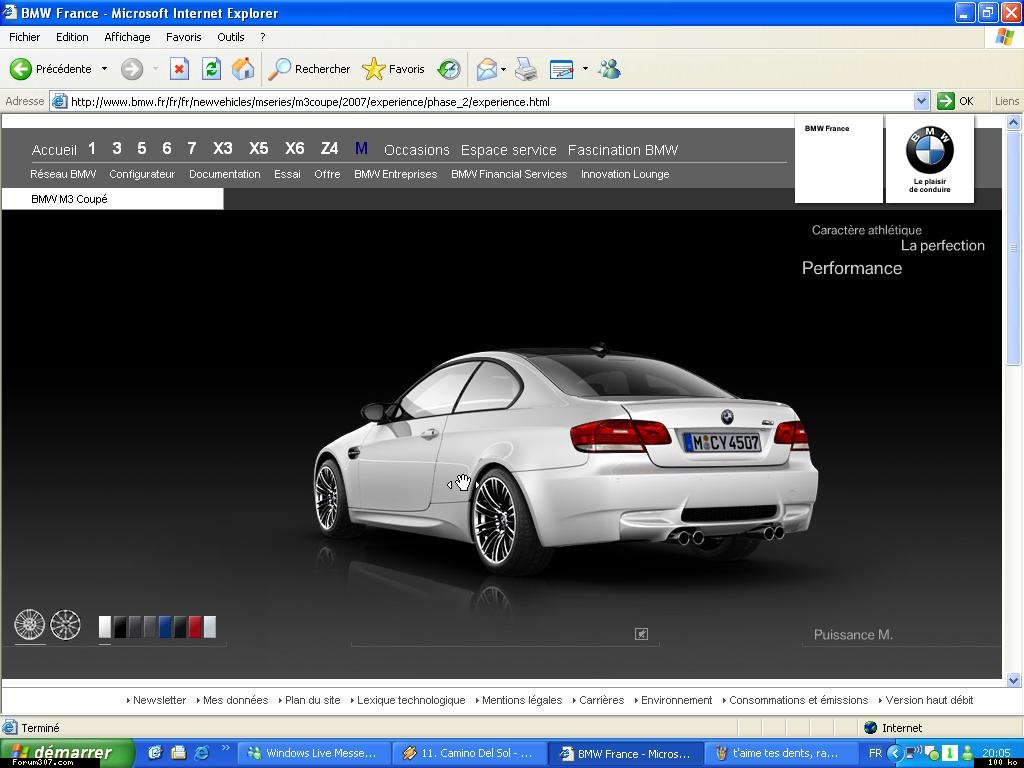Choose the red car color swatch
The image size is (1024, 768).
pyautogui.click(x=195, y=627)
